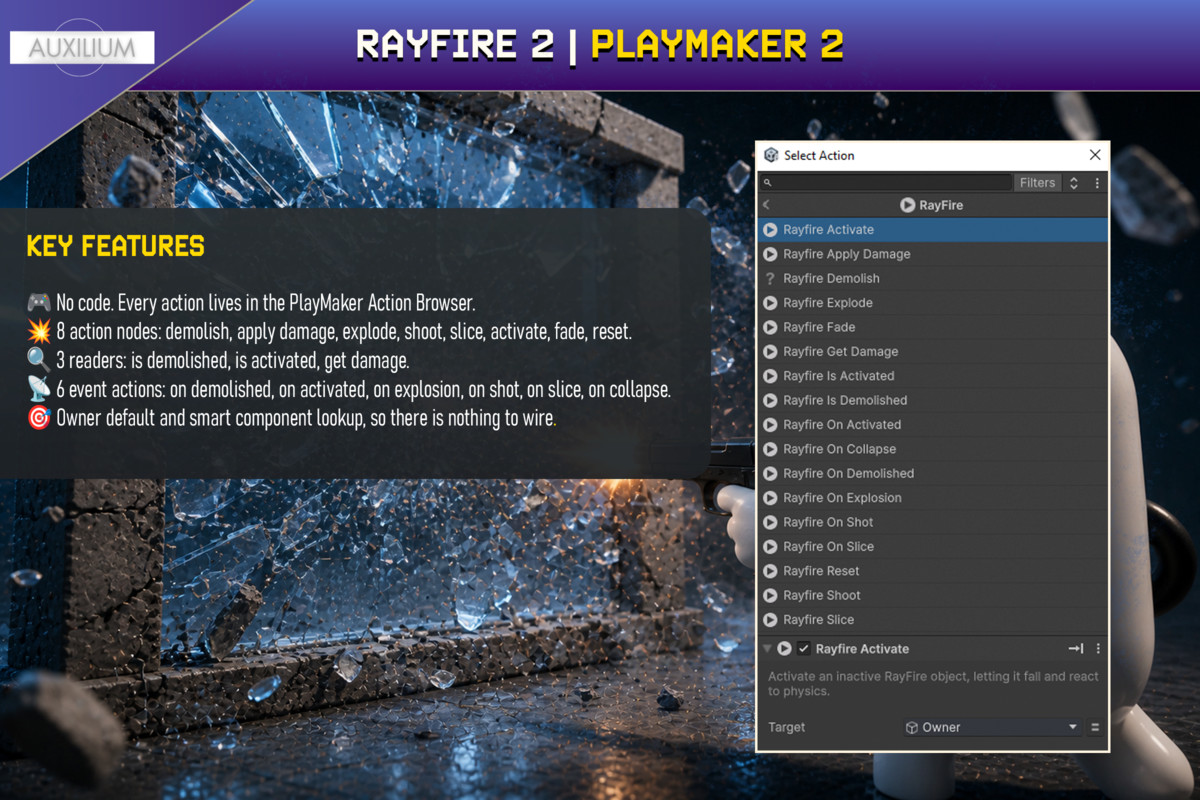Open the three-dot options menu beside Filters
Screen dimensions: 1200x800
click(x=1097, y=183)
